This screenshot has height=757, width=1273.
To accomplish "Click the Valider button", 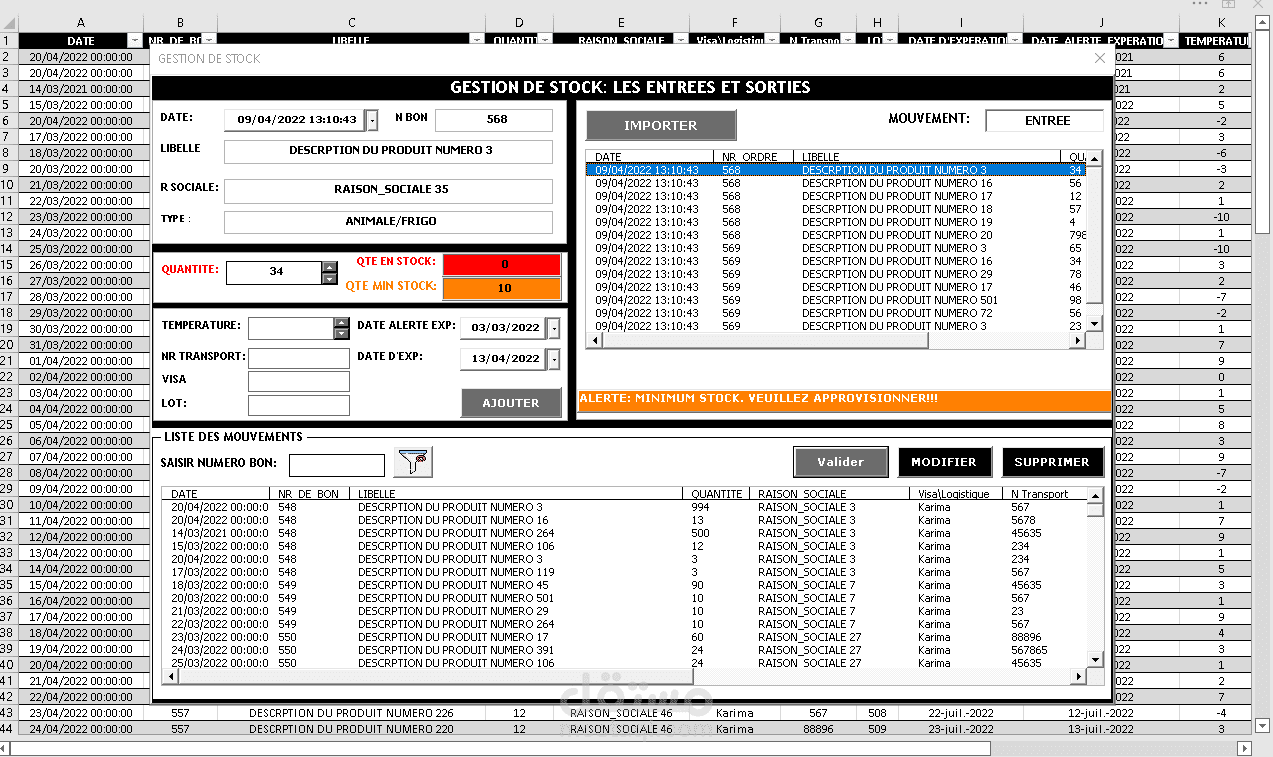I will click(841, 462).
